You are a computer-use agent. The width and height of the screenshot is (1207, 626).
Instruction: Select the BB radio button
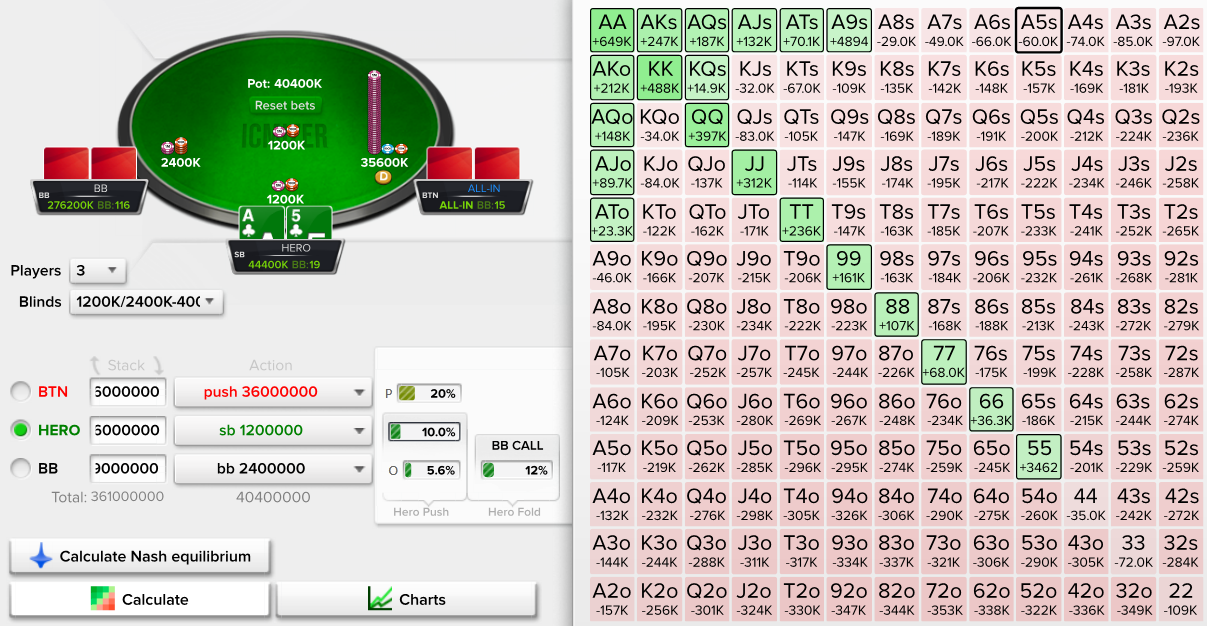(19, 467)
